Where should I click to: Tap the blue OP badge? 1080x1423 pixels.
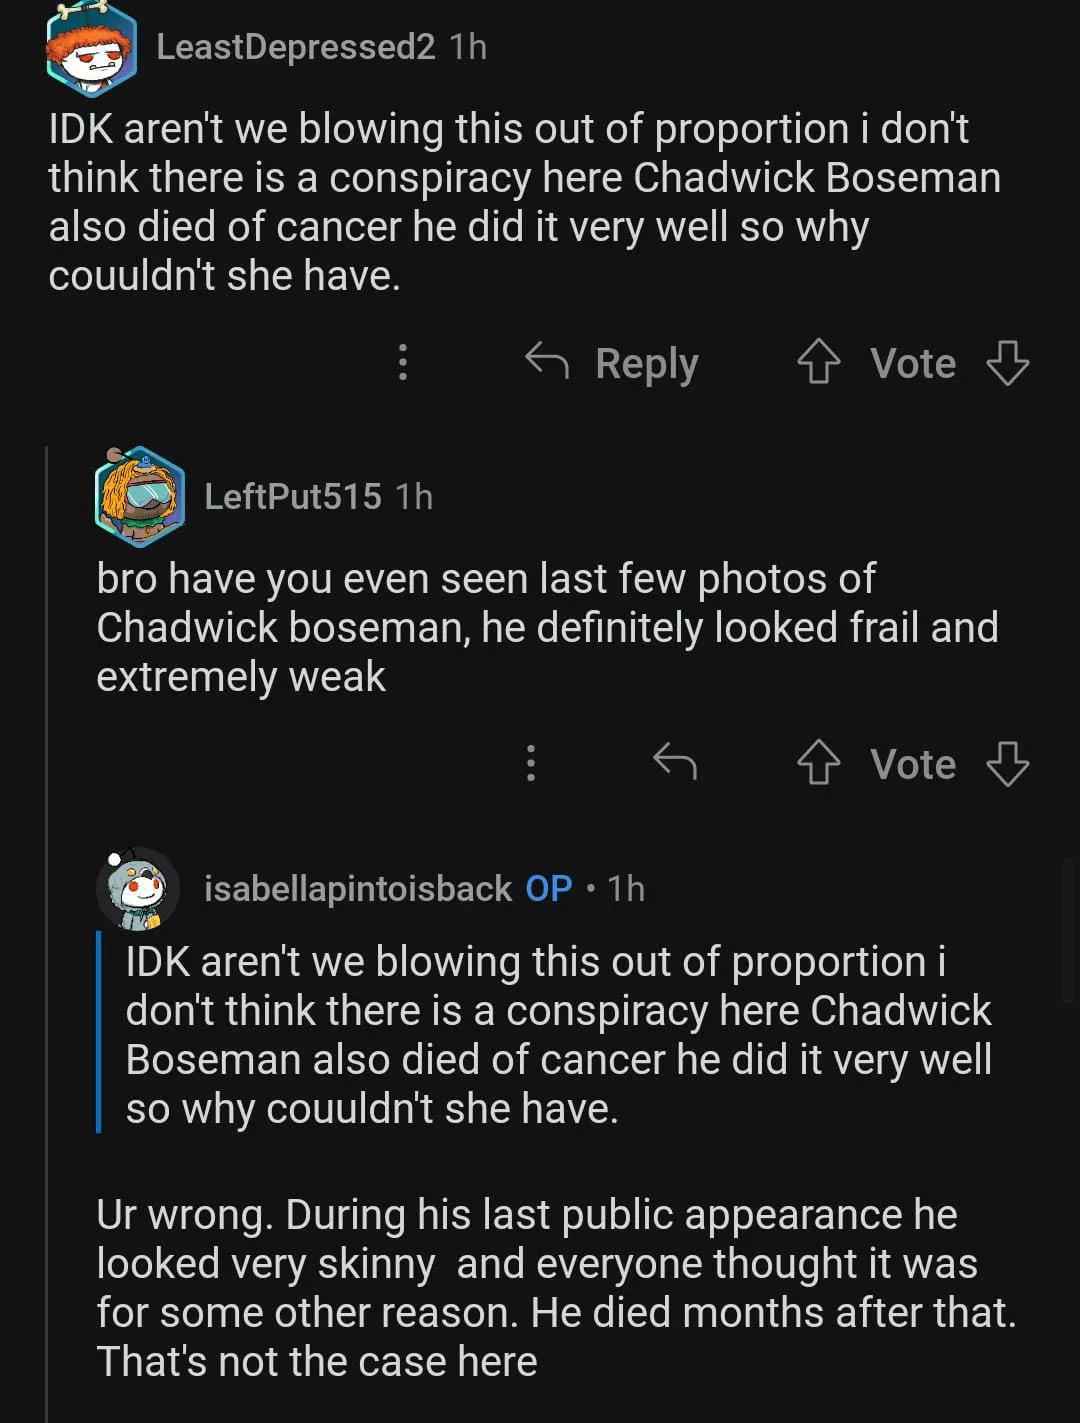[549, 889]
